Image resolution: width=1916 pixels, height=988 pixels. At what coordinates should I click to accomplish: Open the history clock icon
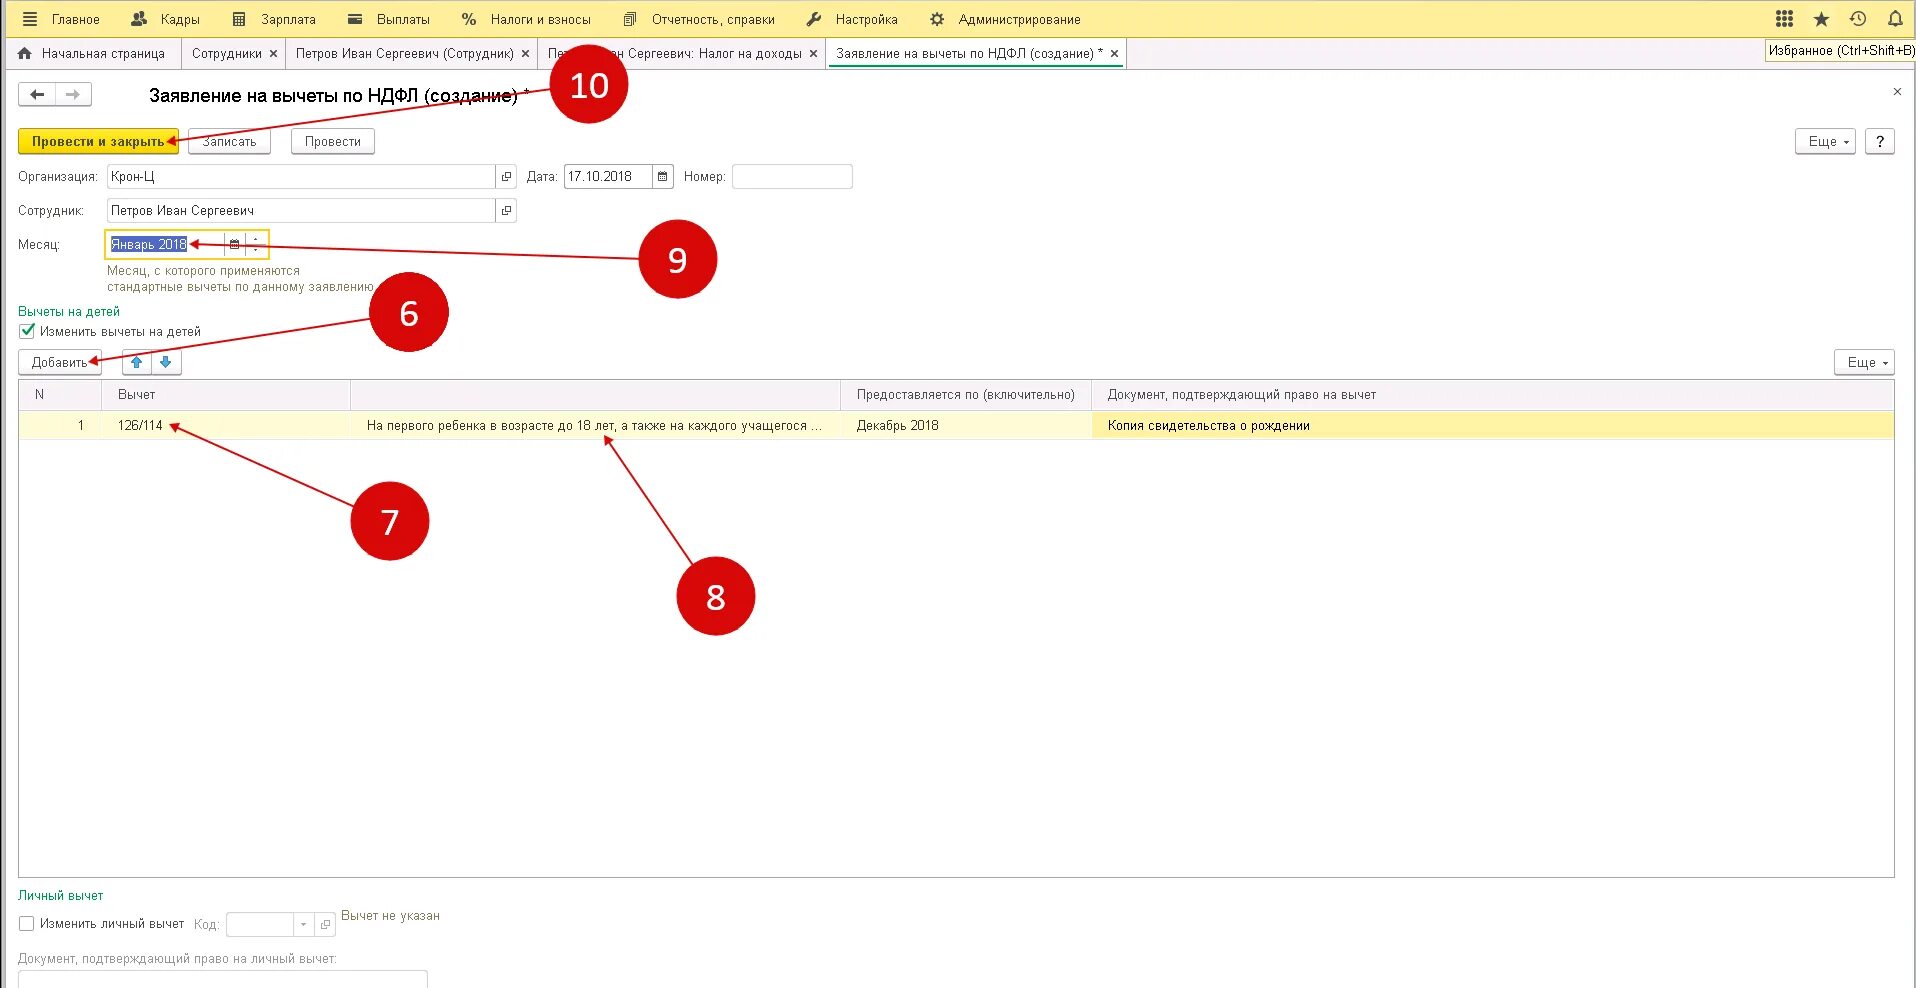1858,19
